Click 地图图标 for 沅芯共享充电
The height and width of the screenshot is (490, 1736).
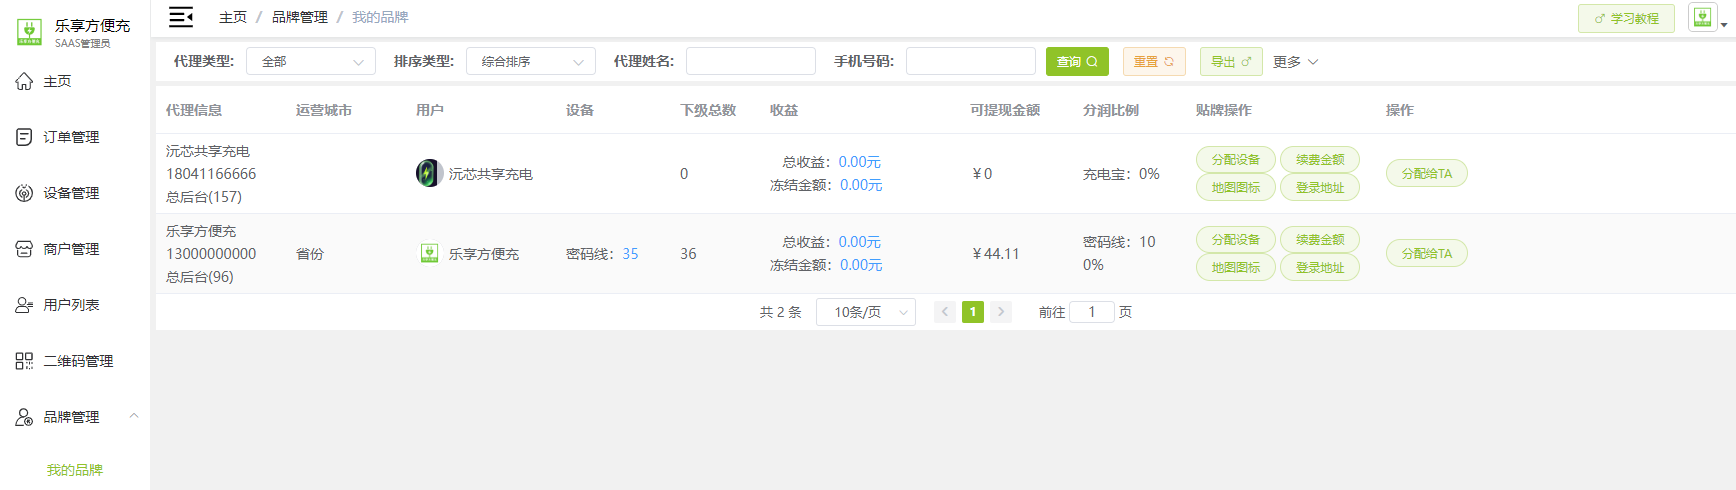coord(1236,187)
